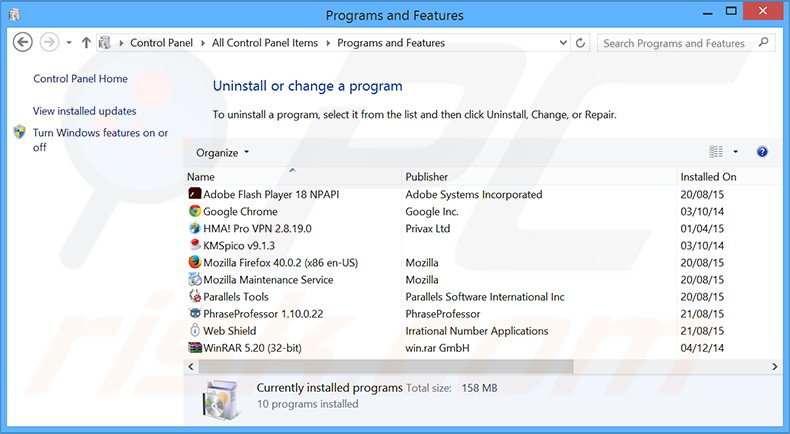Select the Parallels Tools entry
The image size is (790, 434).
pos(236,296)
